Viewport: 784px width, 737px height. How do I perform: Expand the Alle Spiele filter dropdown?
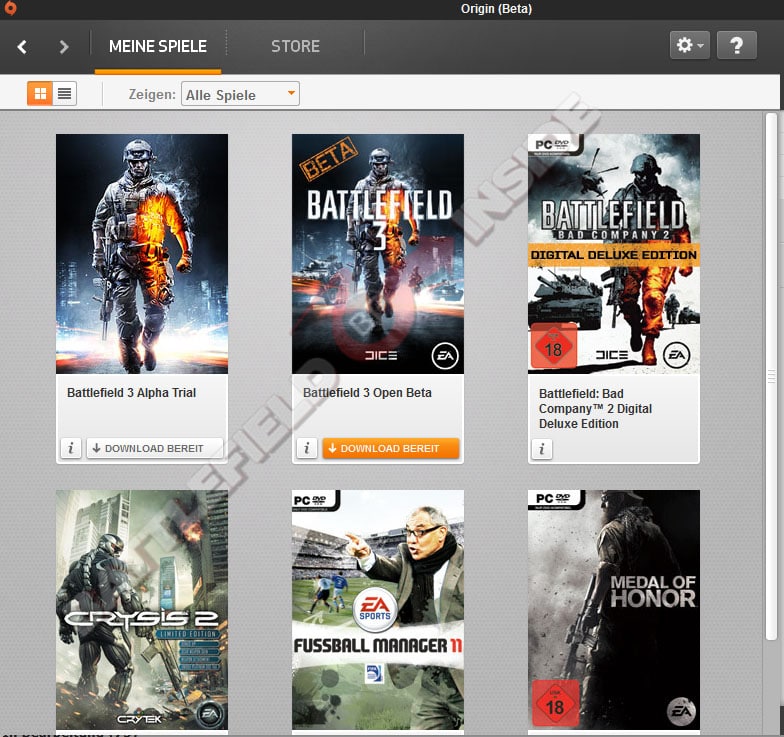coord(240,95)
